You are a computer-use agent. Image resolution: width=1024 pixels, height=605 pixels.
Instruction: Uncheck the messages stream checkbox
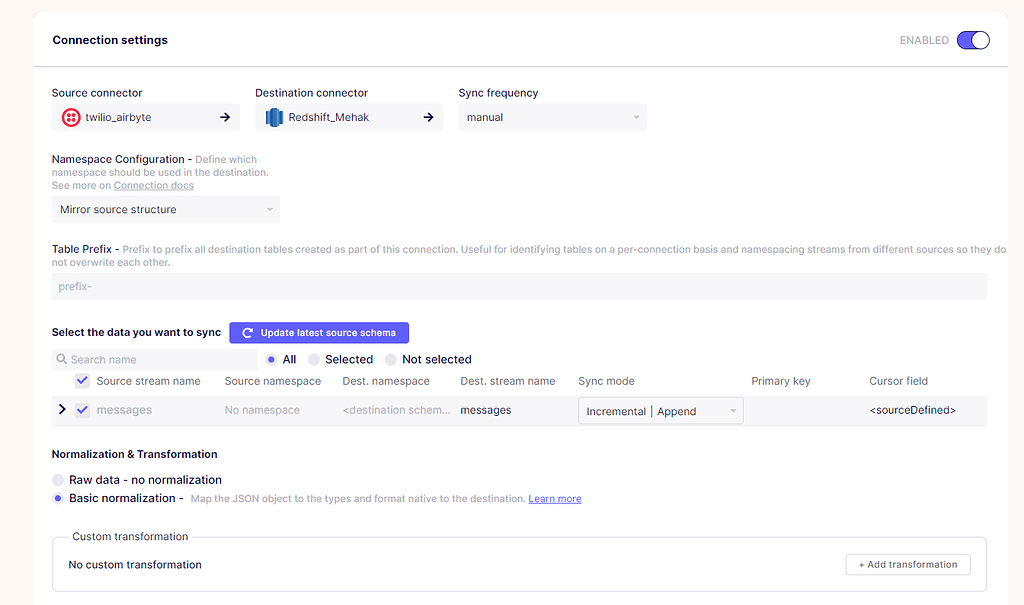tap(82, 410)
